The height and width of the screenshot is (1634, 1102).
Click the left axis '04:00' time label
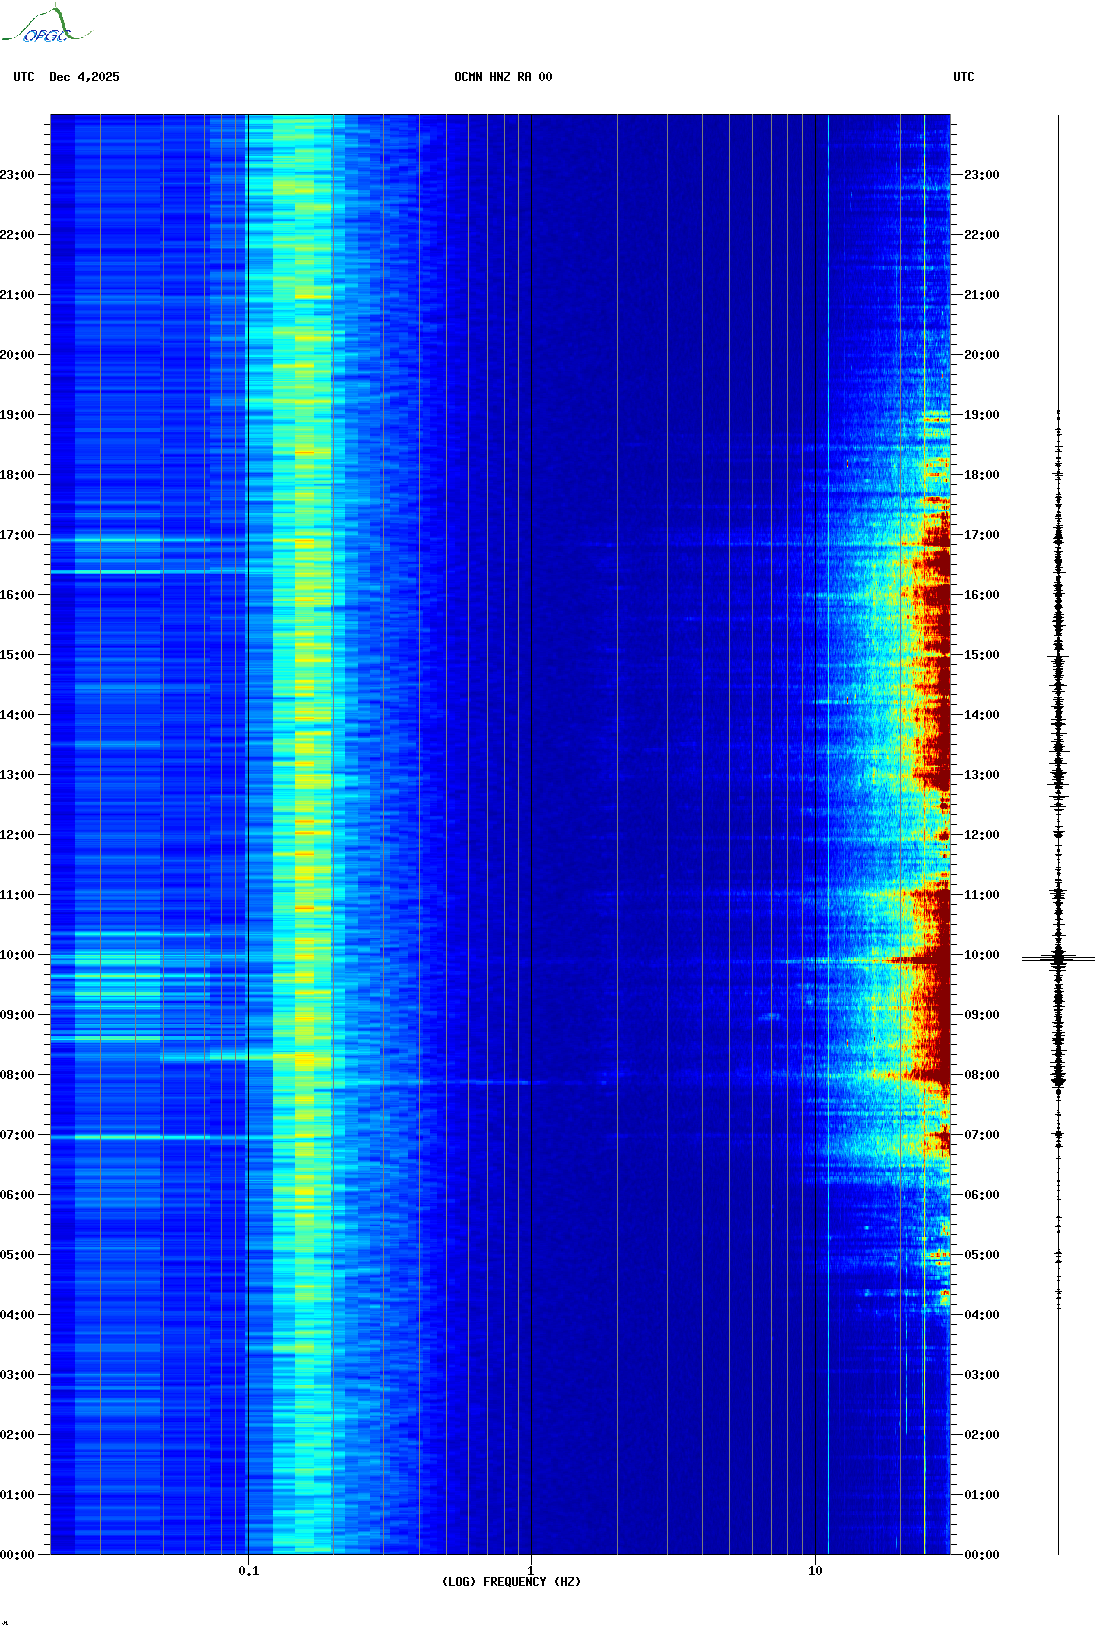(17, 1315)
